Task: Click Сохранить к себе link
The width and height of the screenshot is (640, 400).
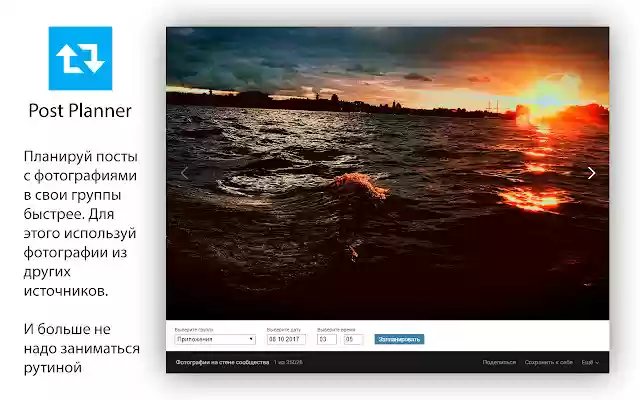Action: click(x=549, y=362)
